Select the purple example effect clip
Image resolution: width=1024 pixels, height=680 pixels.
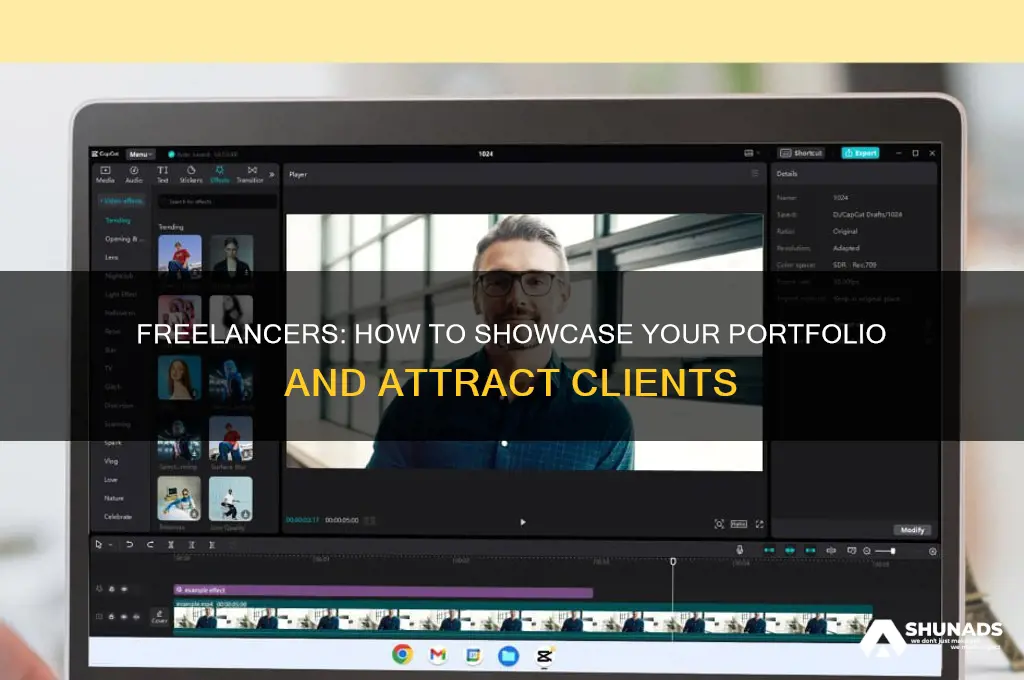(383, 591)
